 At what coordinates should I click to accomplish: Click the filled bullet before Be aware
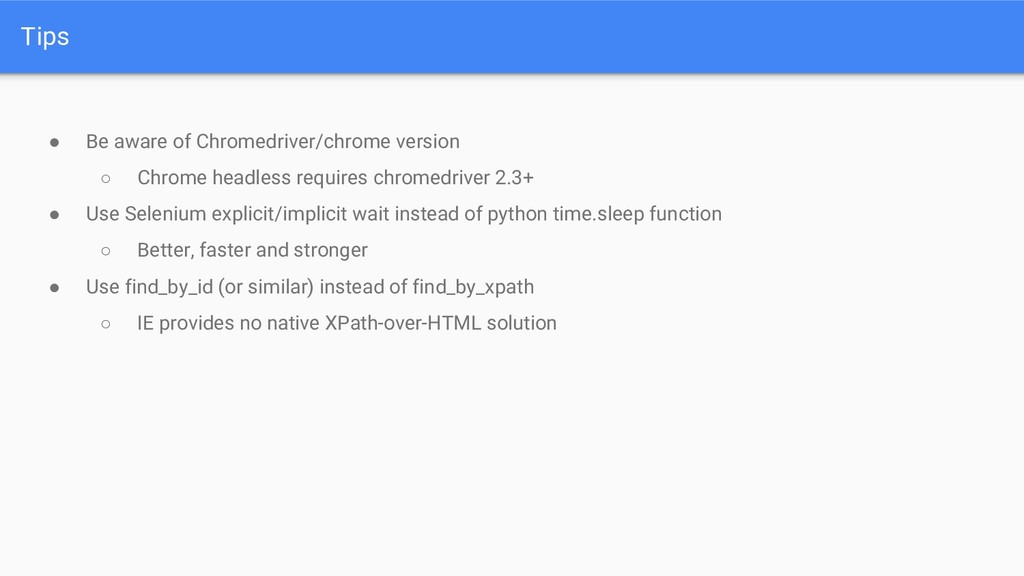(x=54, y=142)
